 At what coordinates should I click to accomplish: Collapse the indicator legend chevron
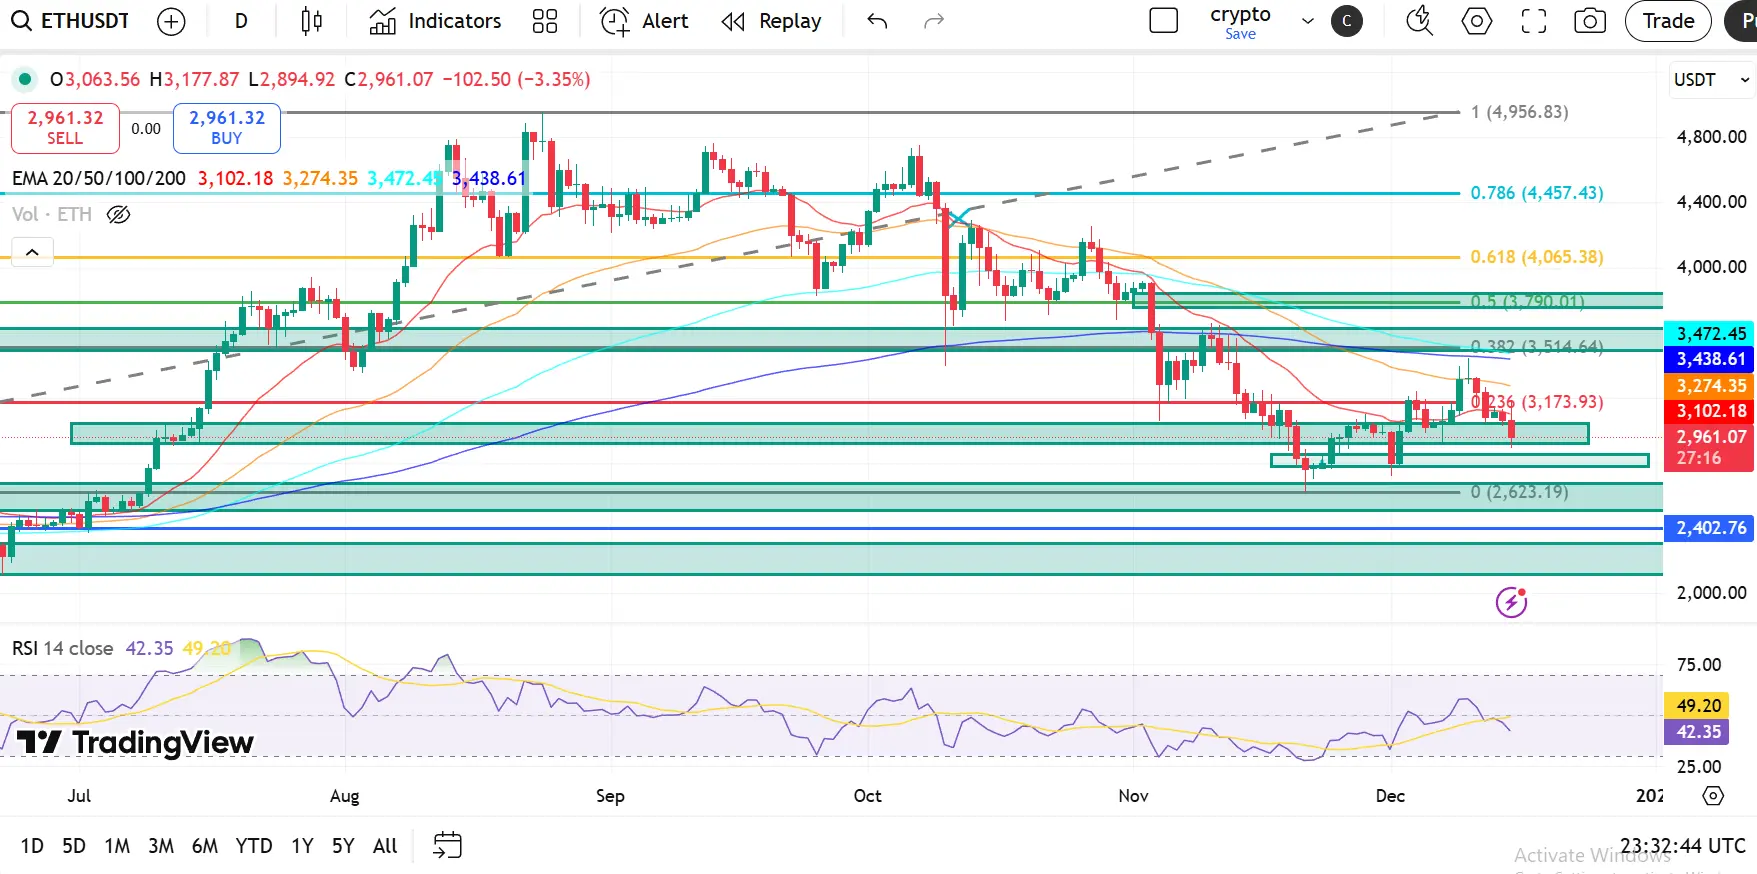(x=32, y=252)
